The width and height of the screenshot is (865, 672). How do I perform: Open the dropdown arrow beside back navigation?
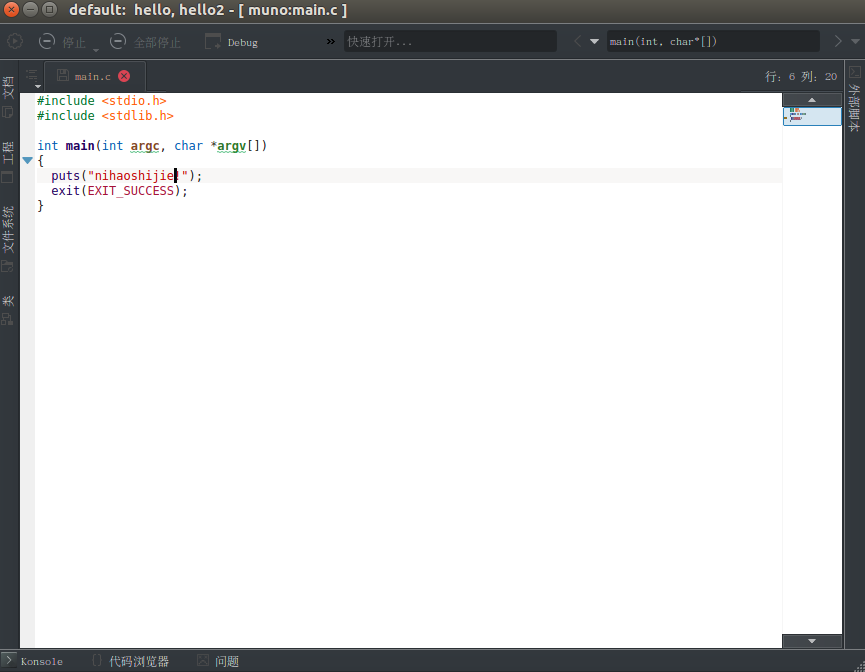tap(594, 41)
